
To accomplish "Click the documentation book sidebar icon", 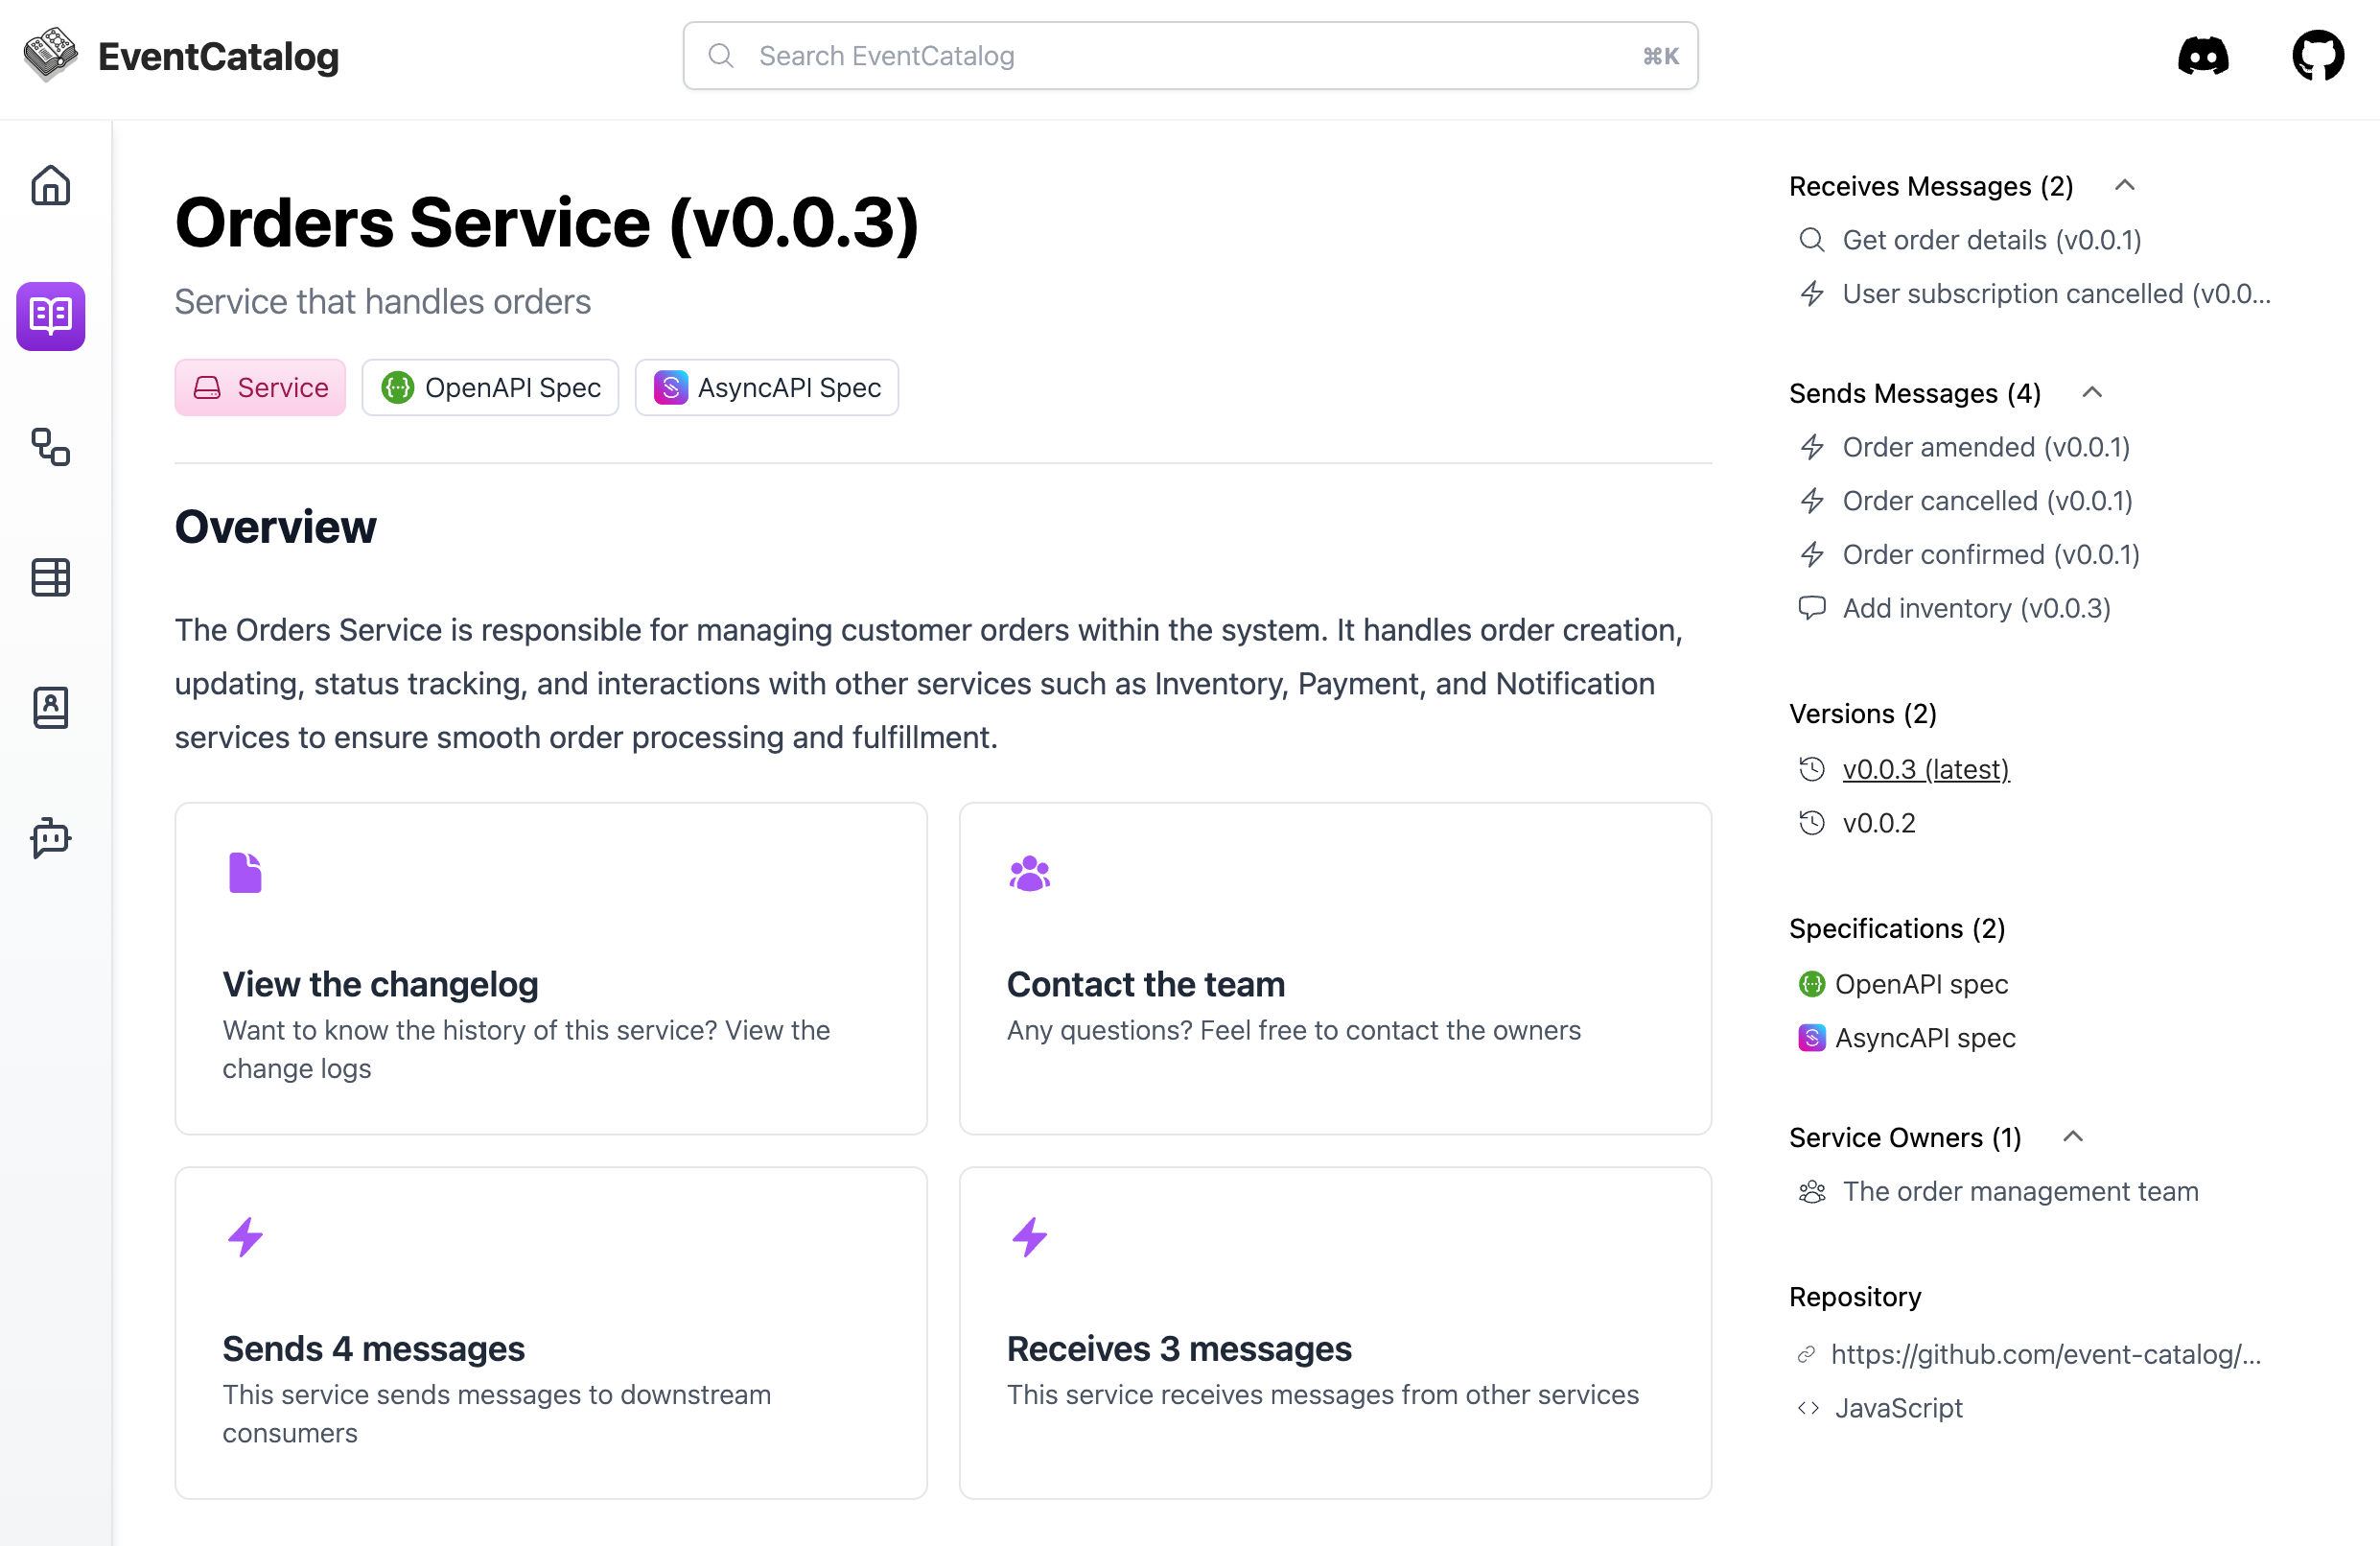I will (x=50, y=316).
